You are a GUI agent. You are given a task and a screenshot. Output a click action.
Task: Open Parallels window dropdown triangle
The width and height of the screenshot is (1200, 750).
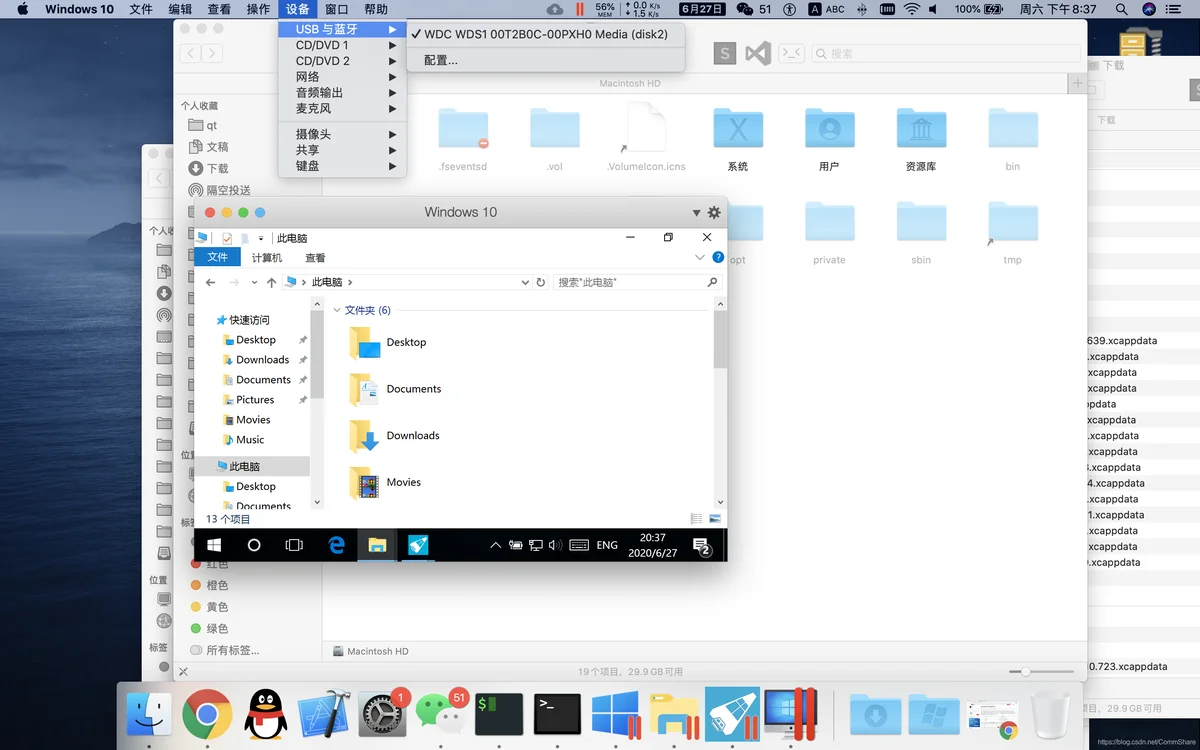point(697,212)
